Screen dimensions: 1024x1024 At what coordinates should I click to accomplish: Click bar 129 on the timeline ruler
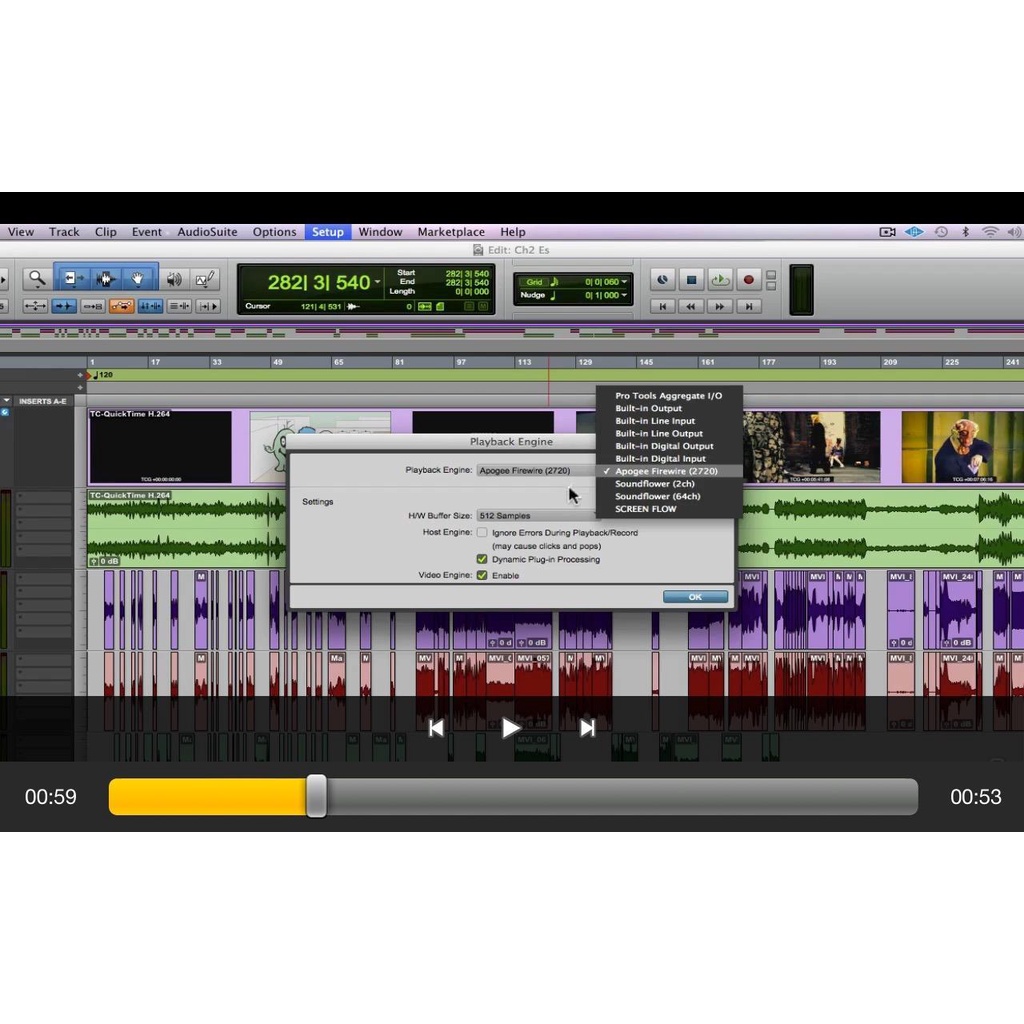[x=585, y=362]
